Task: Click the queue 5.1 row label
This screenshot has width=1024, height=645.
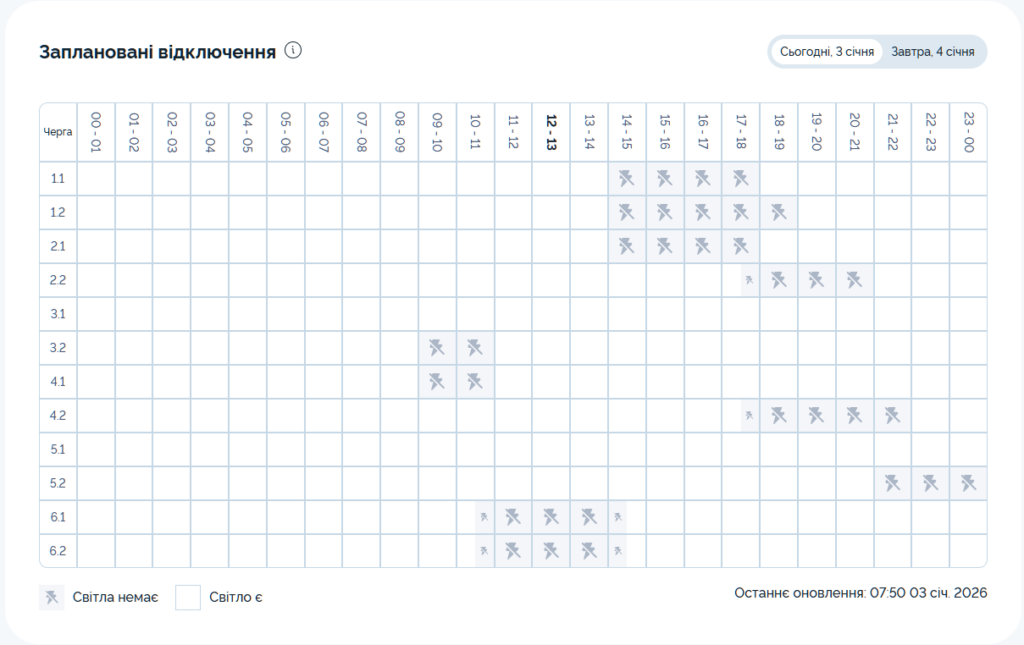Action: click(x=58, y=449)
